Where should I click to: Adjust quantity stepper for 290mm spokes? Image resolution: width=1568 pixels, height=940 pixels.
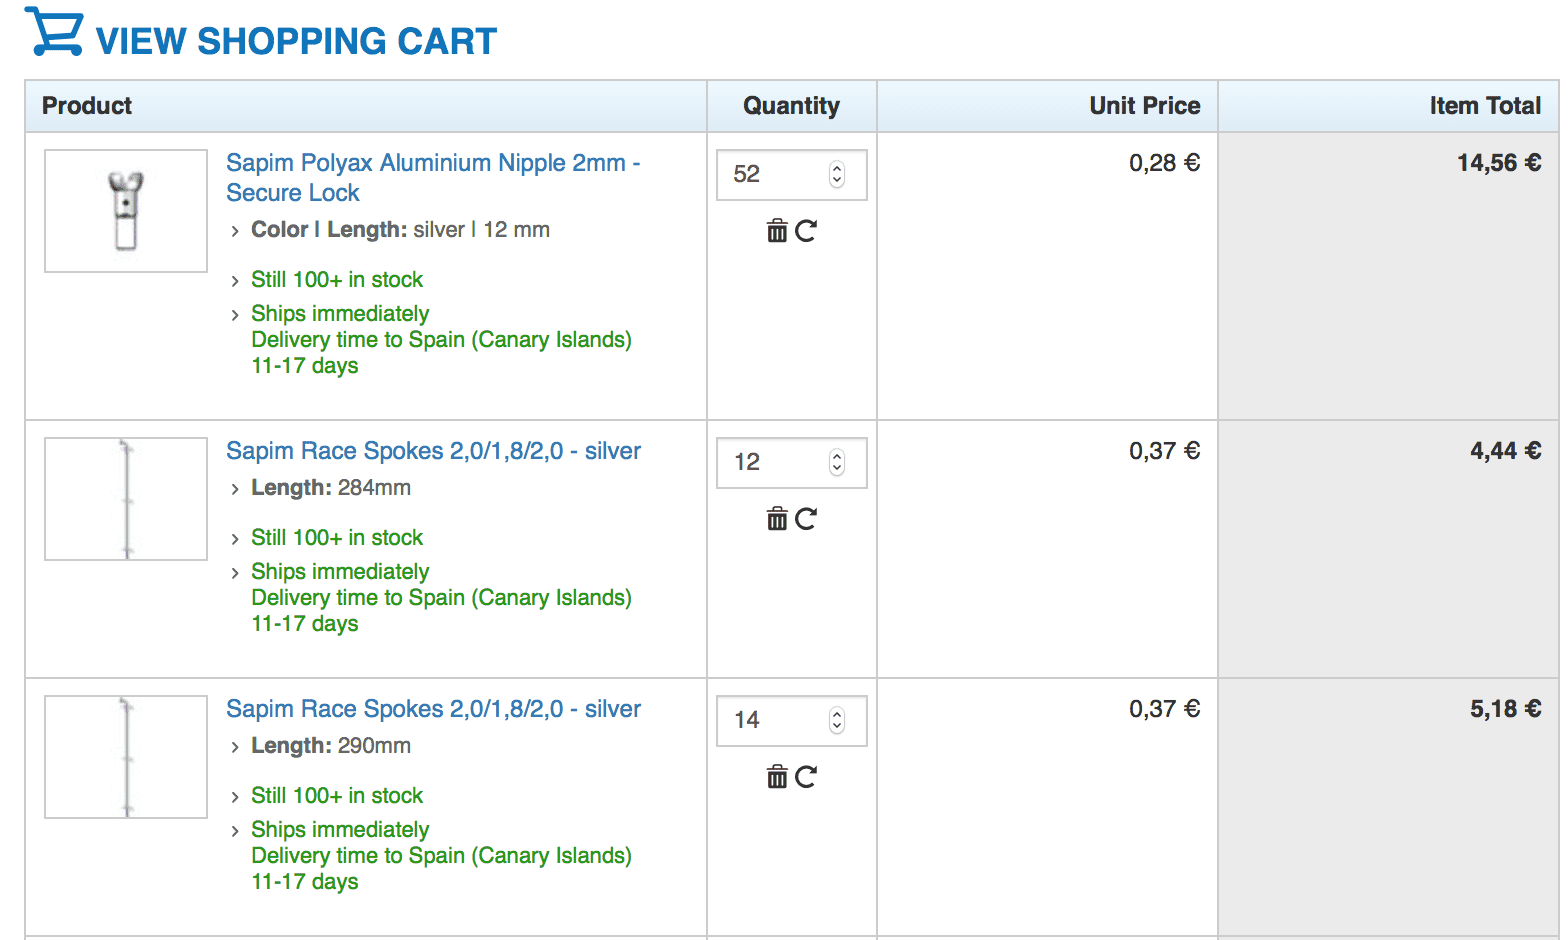[x=837, y=720]
